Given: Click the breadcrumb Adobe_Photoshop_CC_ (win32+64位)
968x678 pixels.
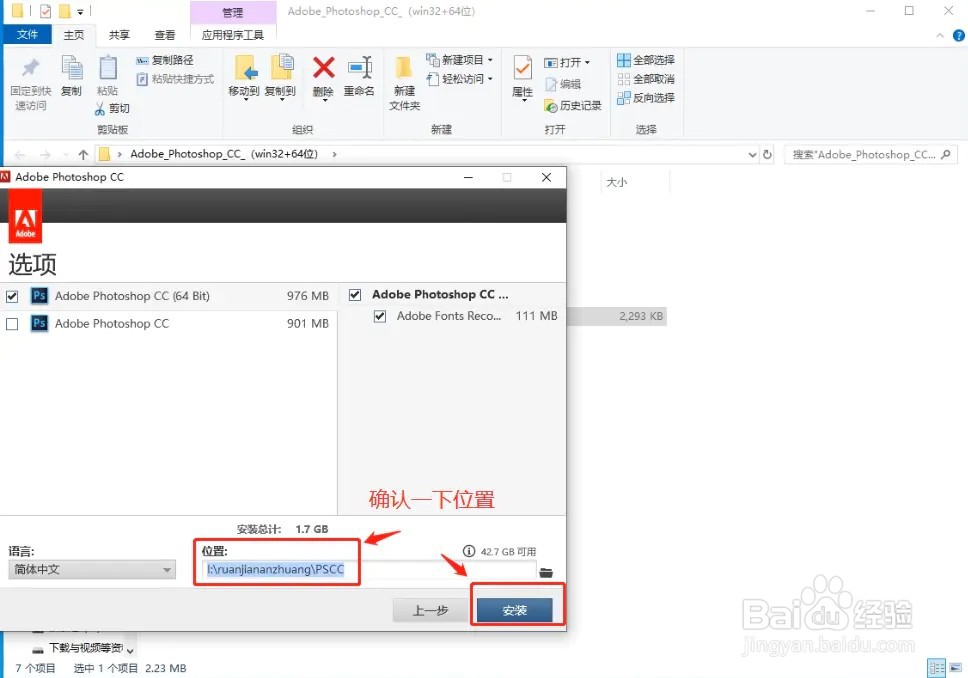Looking at the screenshot, I should (x=223, y=154).
